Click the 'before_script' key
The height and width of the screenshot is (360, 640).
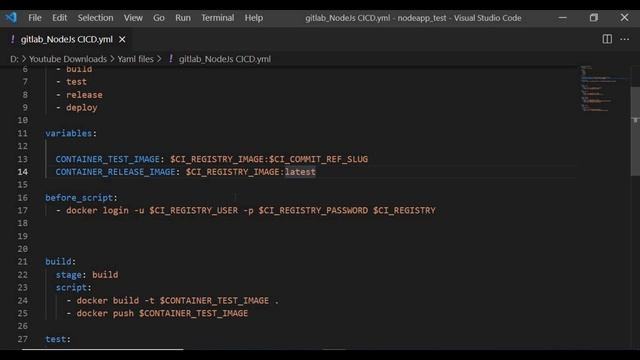79,198
